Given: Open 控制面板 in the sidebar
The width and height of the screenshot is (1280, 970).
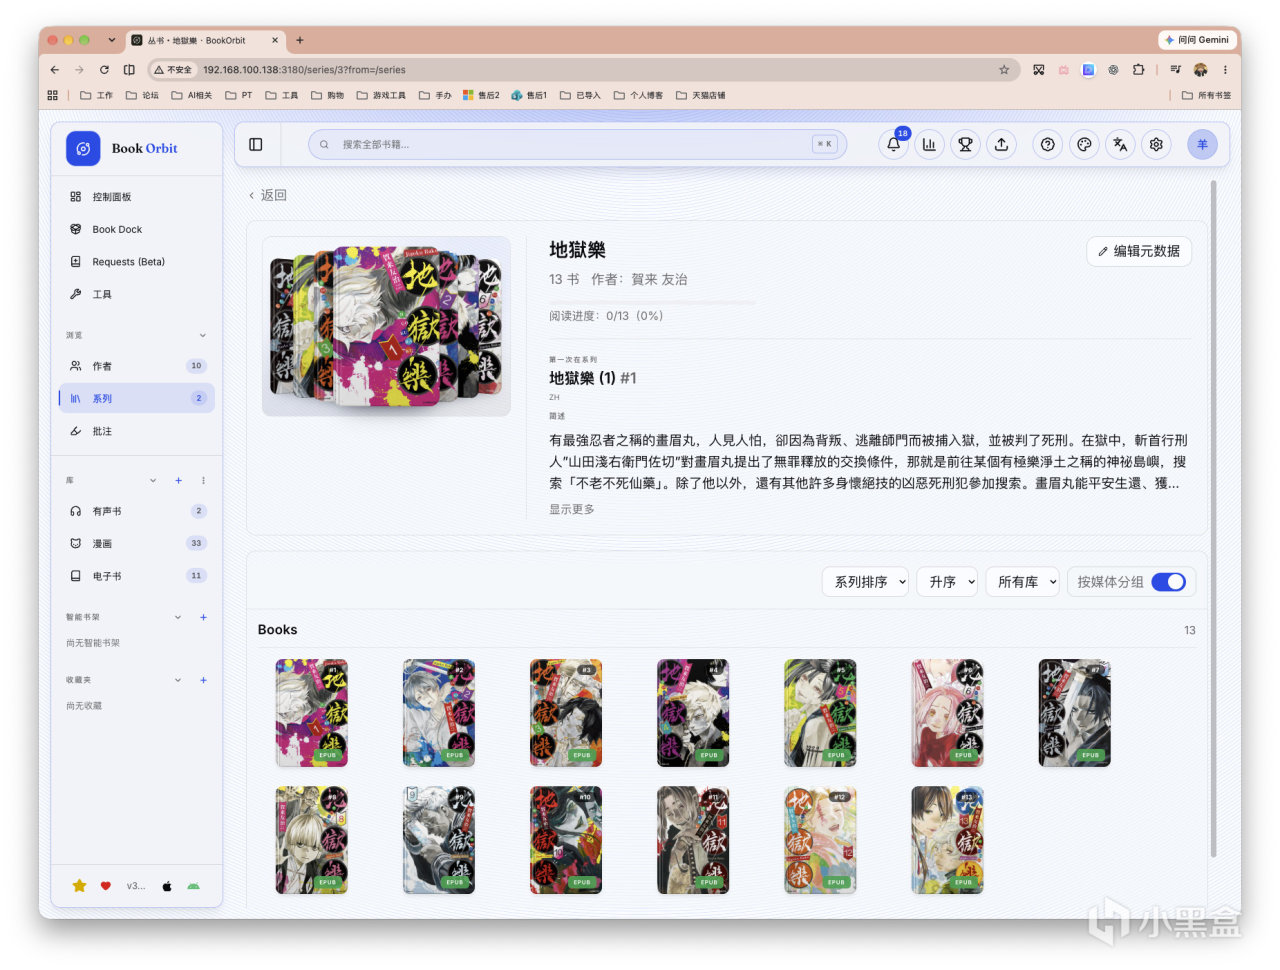Looking at the screenshot, I should click(x=136, y=197).
